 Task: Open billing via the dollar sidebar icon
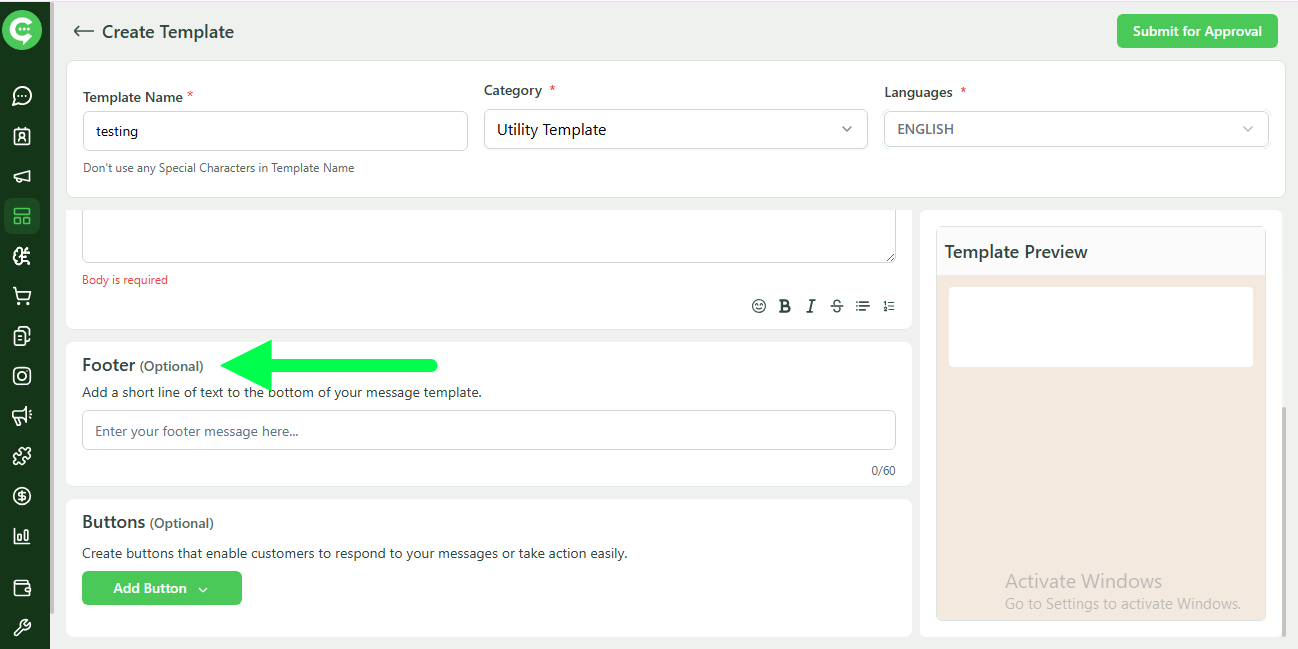pos(22,495)
